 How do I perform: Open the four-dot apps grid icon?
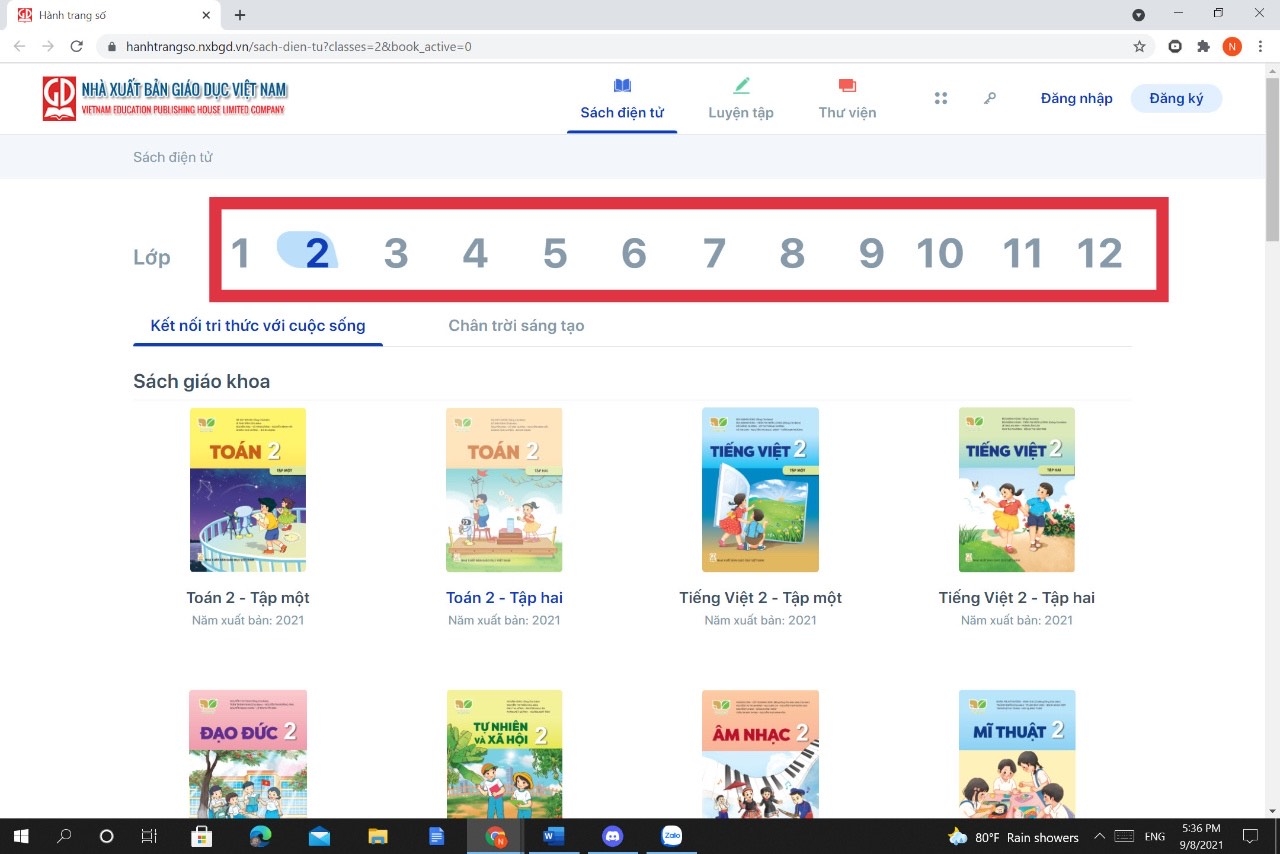(x=940, y=98)
